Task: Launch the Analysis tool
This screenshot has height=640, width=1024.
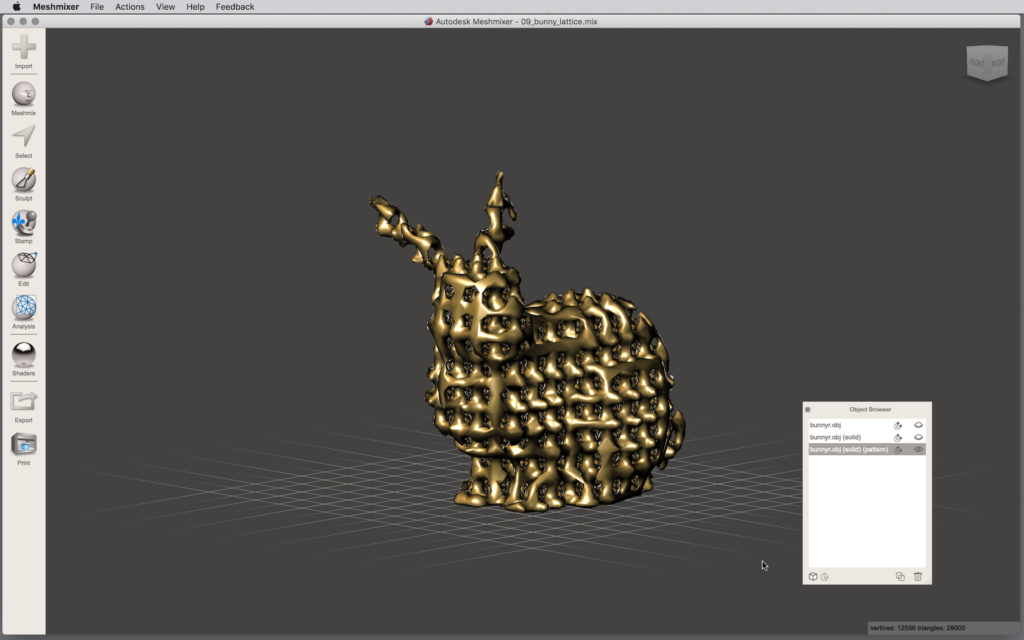Action: click(x=24, y=308)
